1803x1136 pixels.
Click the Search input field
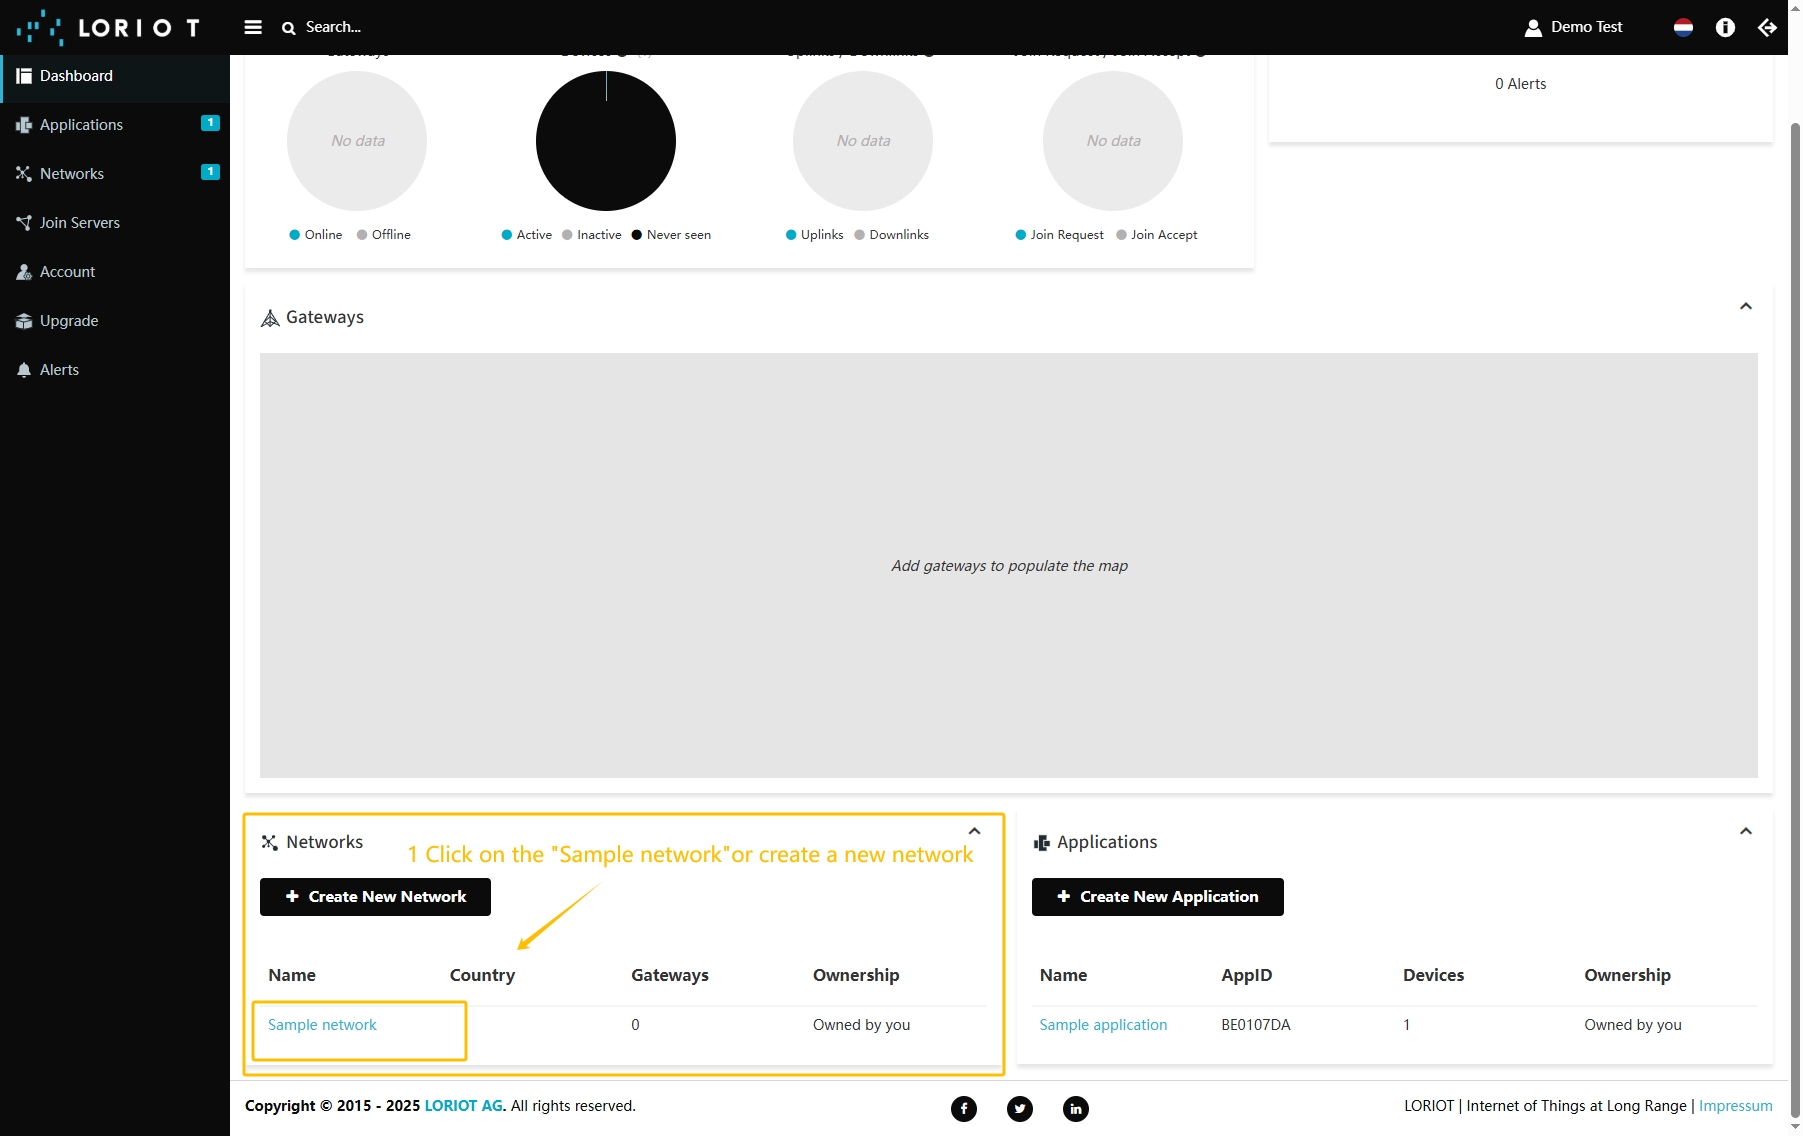pyautogui.click(x=334, y=27)
